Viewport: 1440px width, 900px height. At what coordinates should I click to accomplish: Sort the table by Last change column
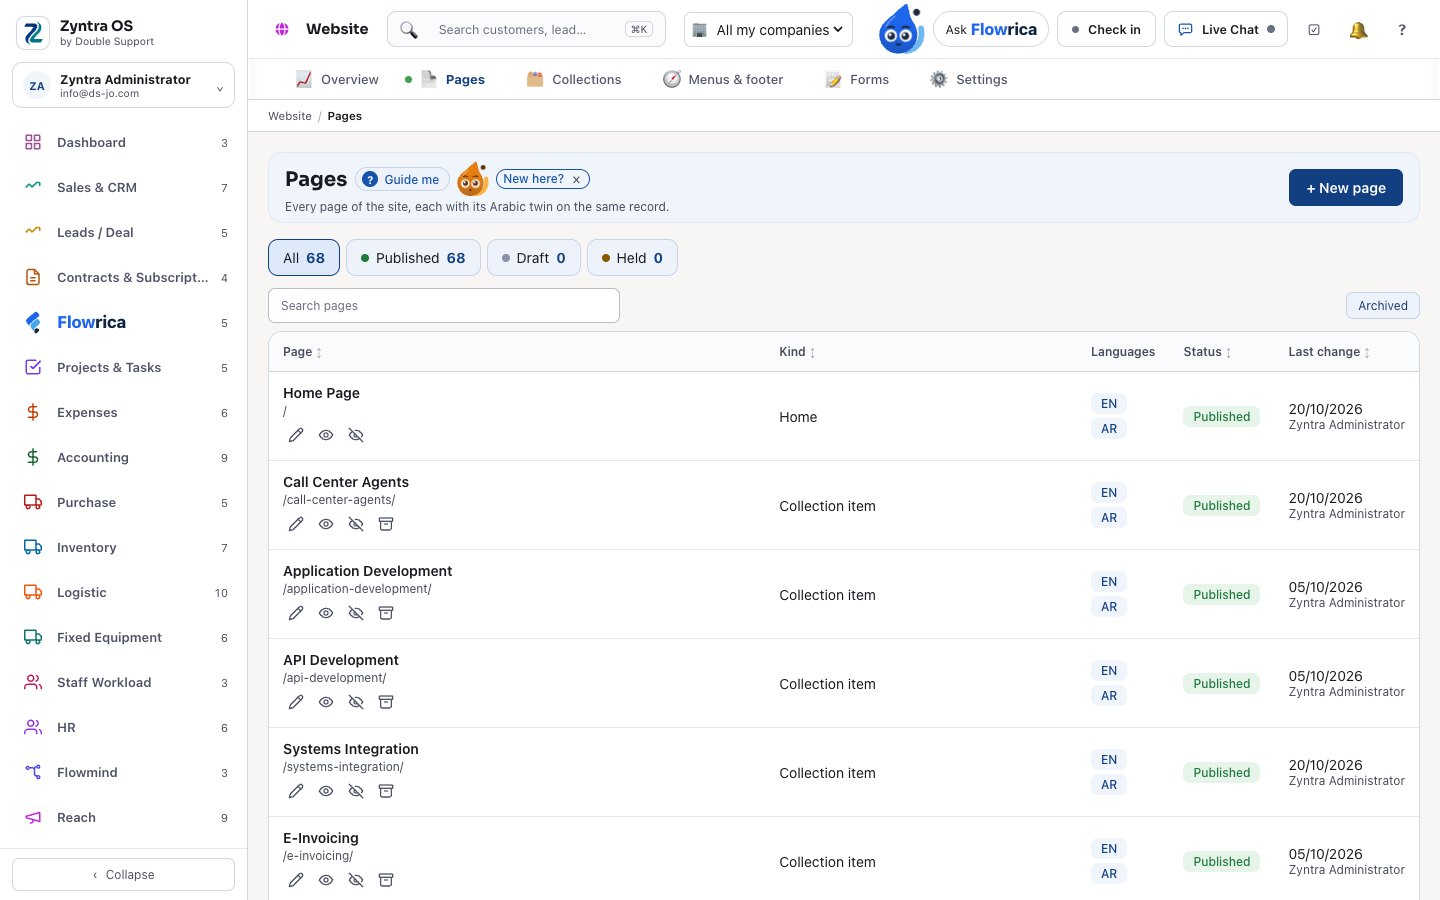pyautogui.click(x=1329, y=352)
